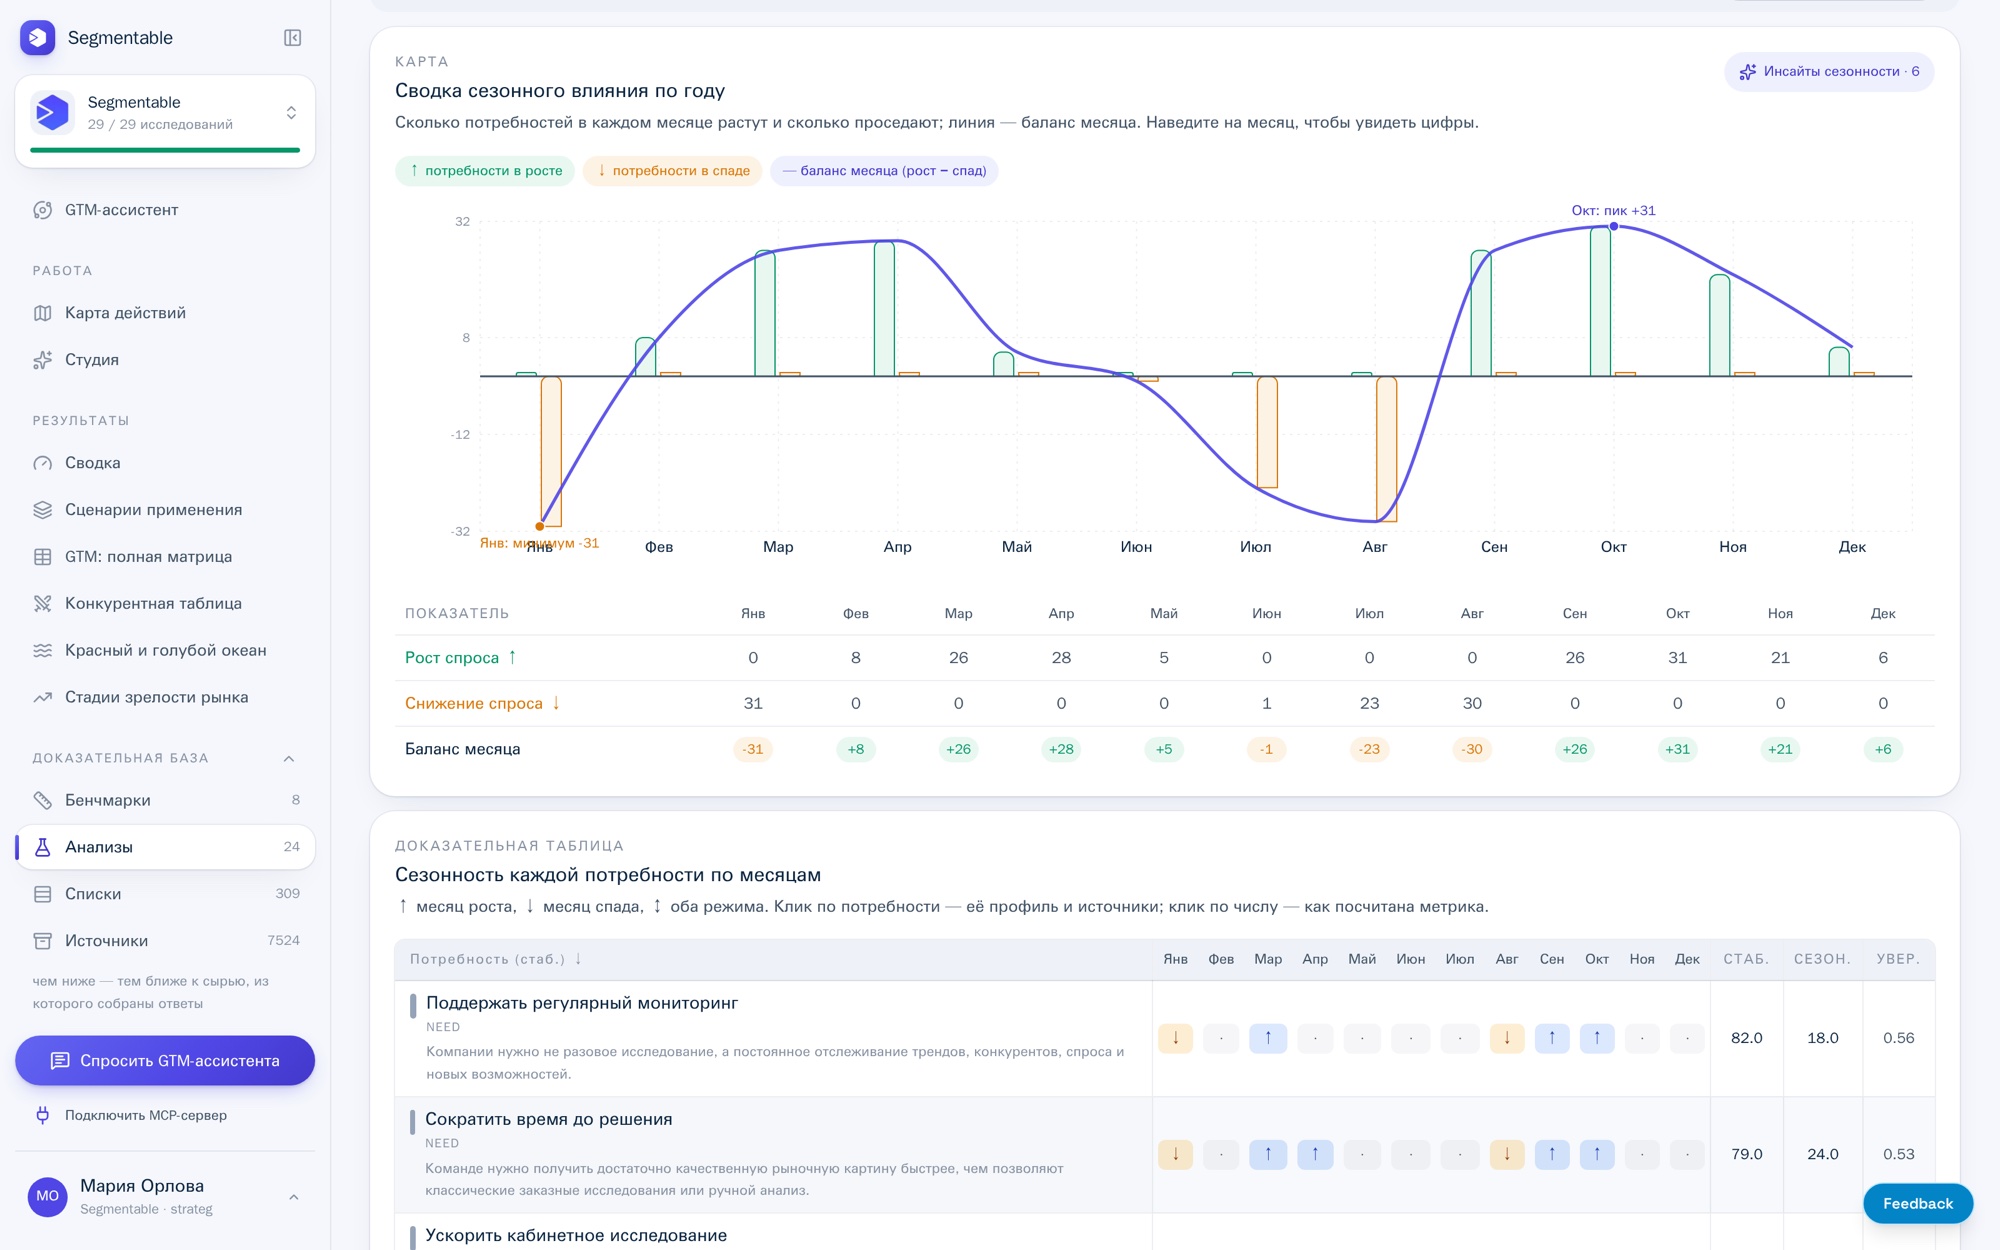2000x1250 pixels.
Task: Click the Сводка gauge icon
Action: (x=42, y=463)
